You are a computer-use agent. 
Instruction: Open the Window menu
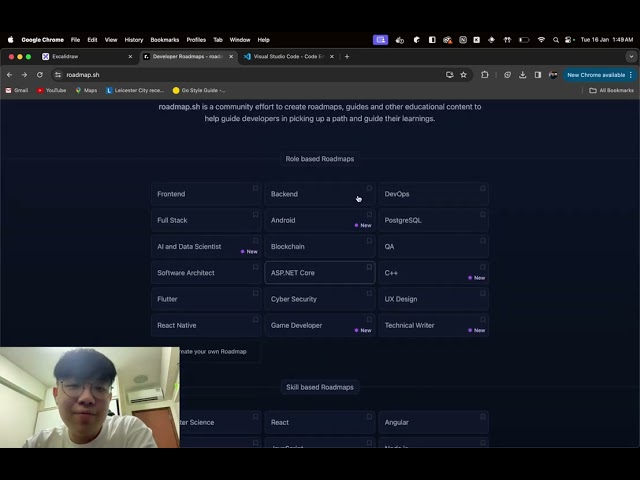point(240,40)
